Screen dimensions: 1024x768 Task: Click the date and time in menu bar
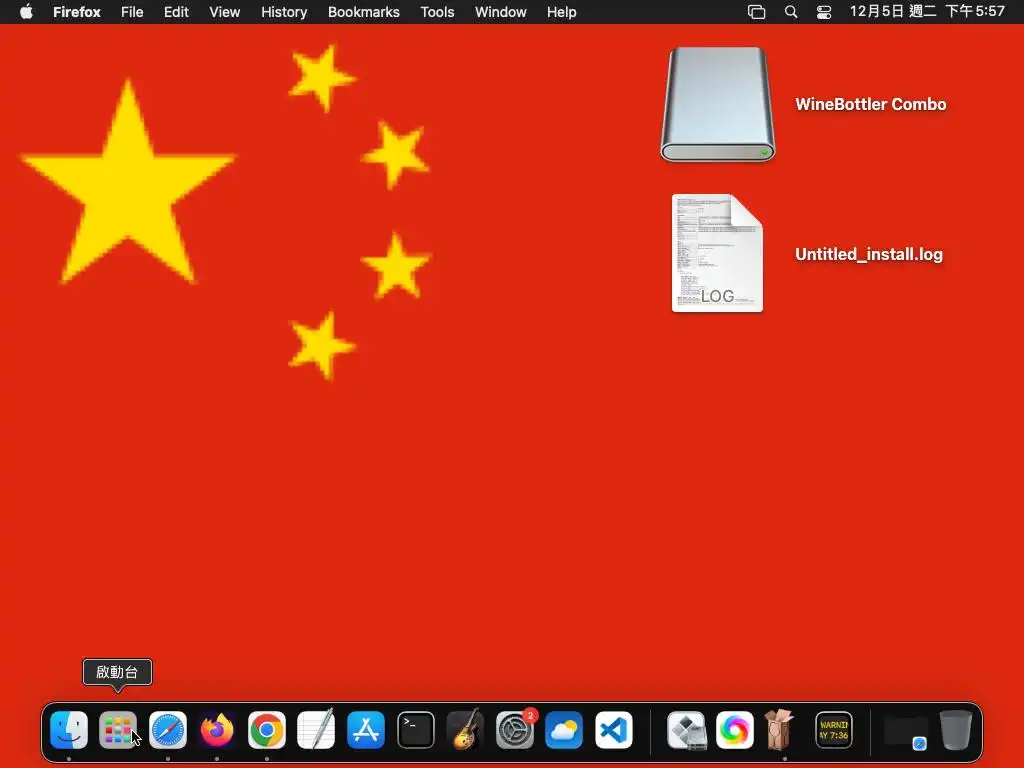click(927, 11)
